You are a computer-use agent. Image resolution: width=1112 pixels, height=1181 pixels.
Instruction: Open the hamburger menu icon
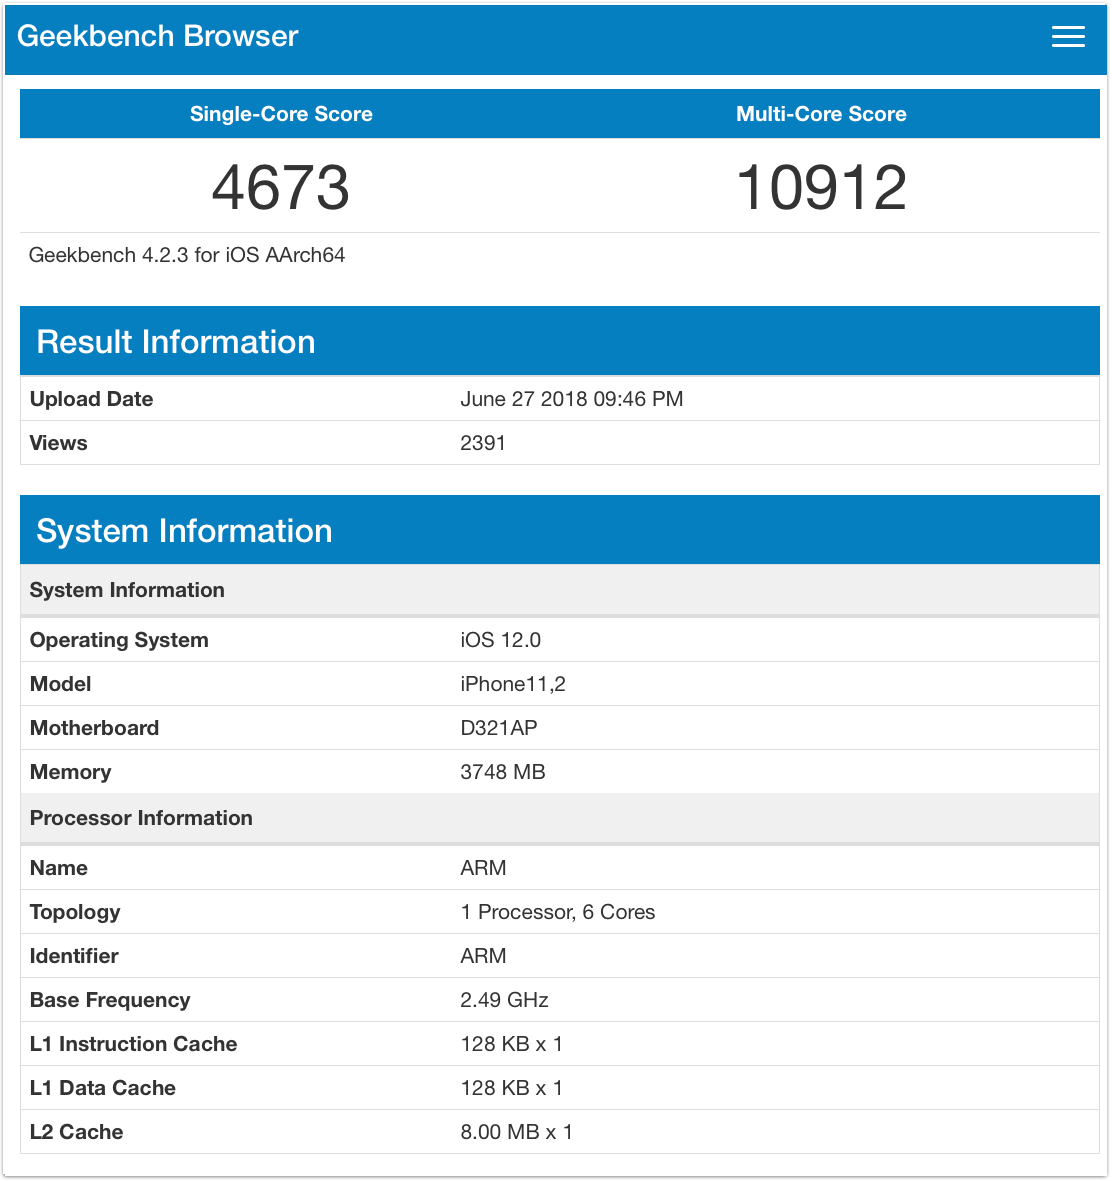coord(1068,36)
